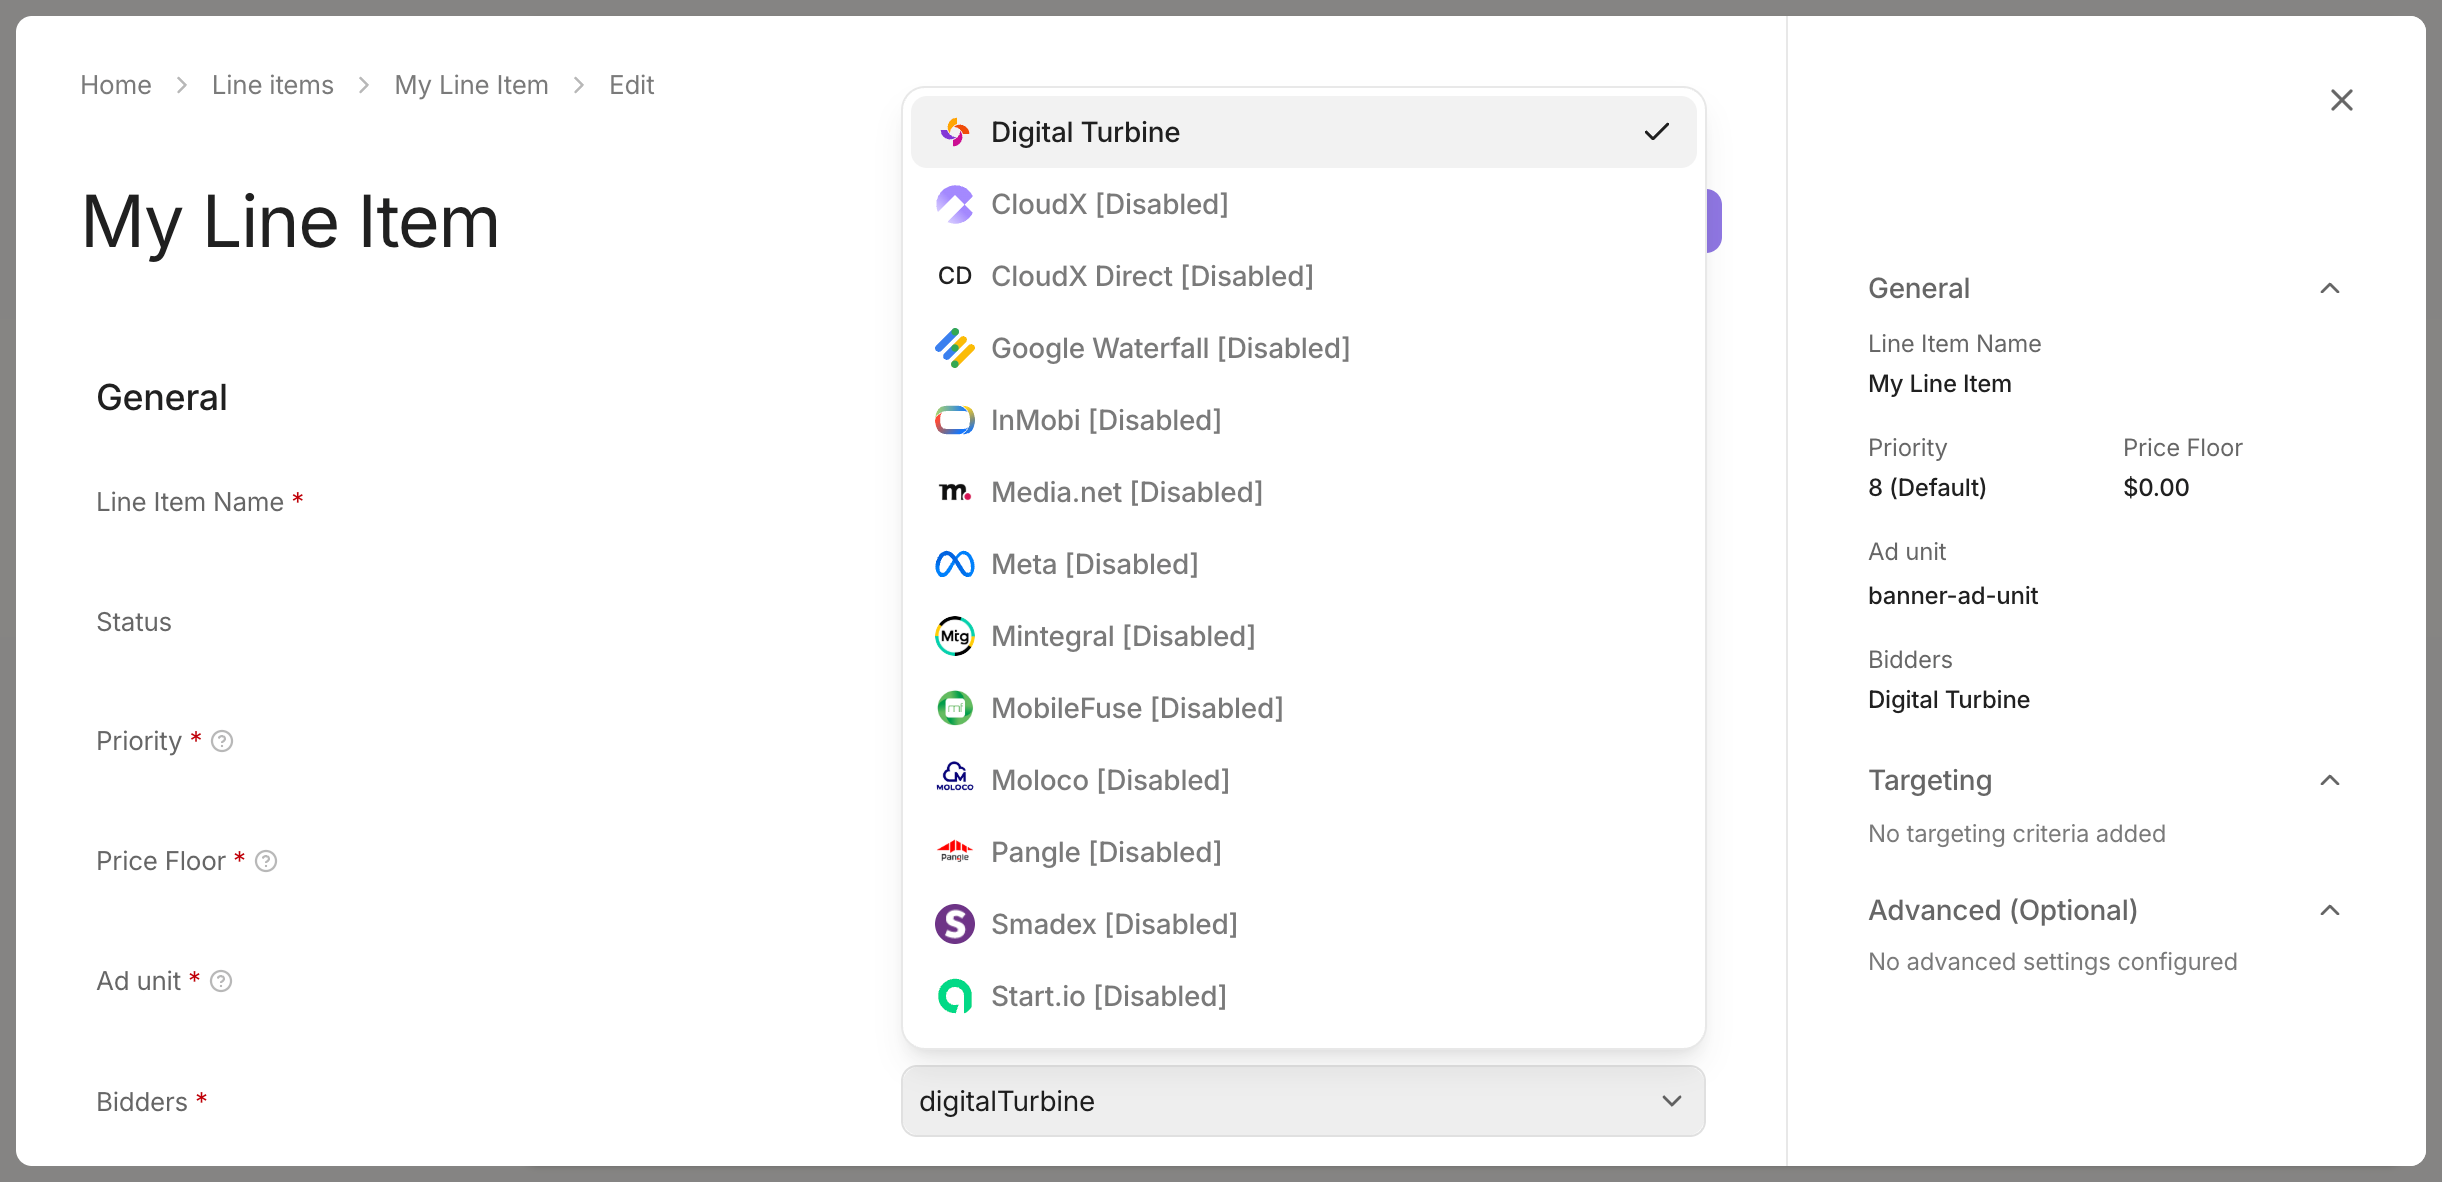Select Smadex [Disabled] option
Image resolution: width=2442 pixels, height=1182 pixels.
click(1304, 924)
